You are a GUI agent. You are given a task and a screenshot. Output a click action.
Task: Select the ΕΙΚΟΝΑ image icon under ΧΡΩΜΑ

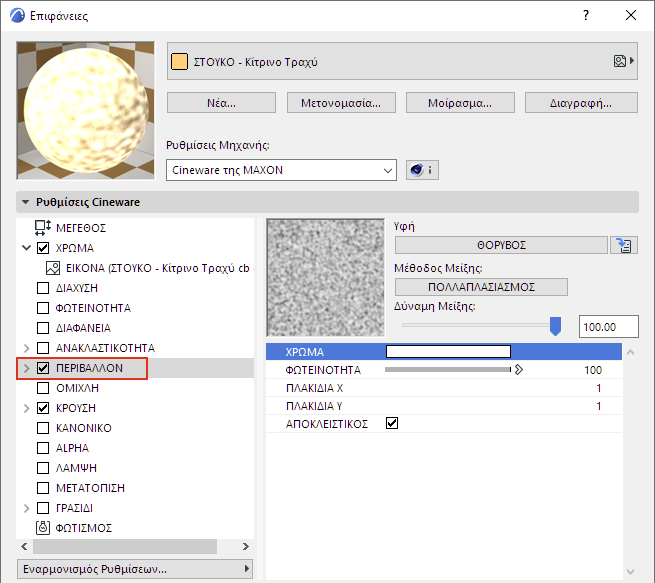pyautogui.click(x=53, y=268)
